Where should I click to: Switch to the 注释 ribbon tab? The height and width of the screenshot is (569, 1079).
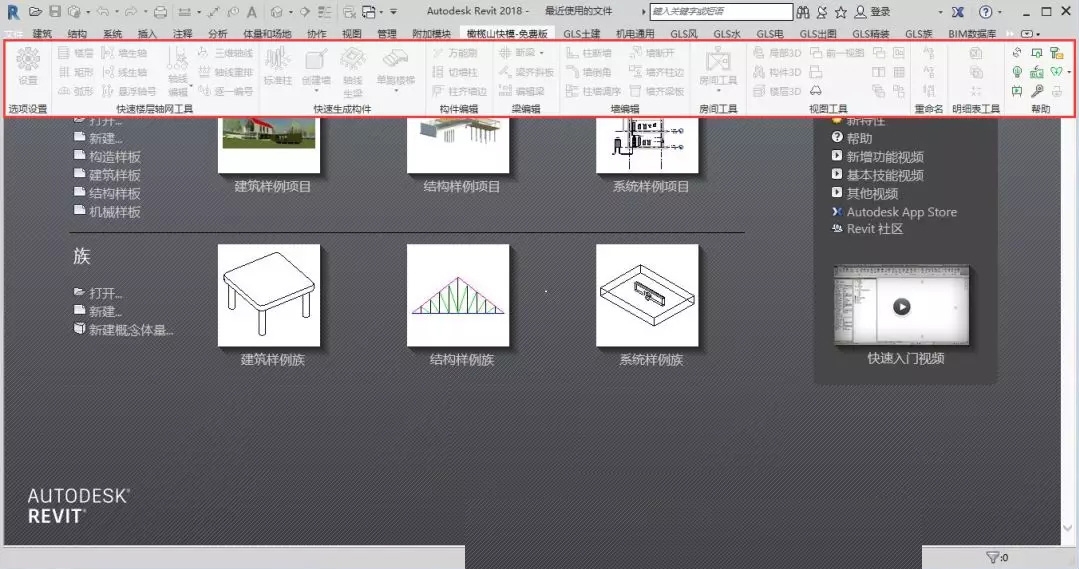point(182,34)
